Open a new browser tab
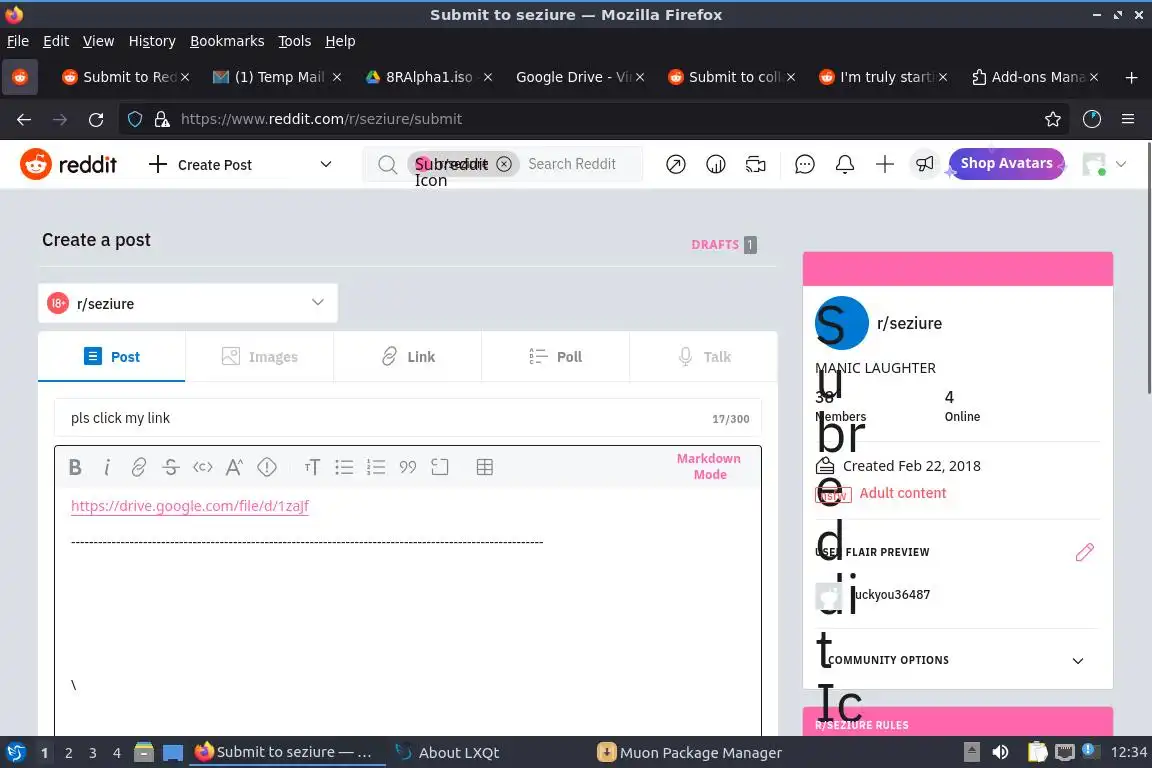Image resolution: width=1152 pixels, height=768 pixels. tap(1131, 77)
